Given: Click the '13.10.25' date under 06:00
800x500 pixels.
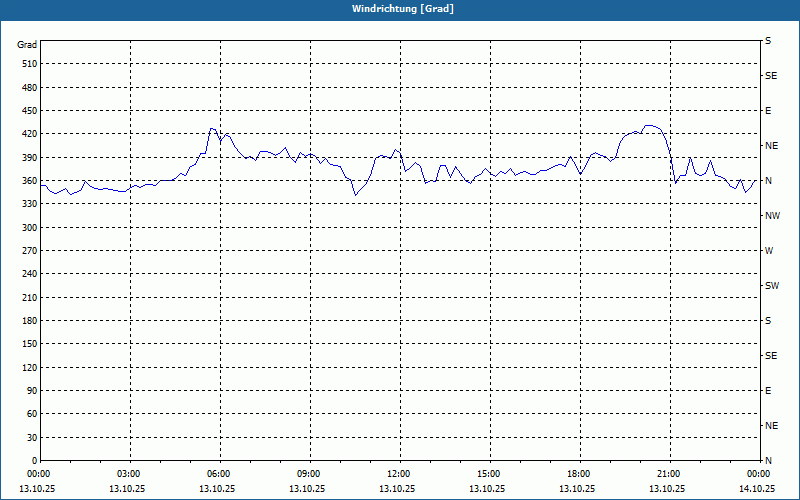Looking at the screenshot, I should [x=217, y=489].
